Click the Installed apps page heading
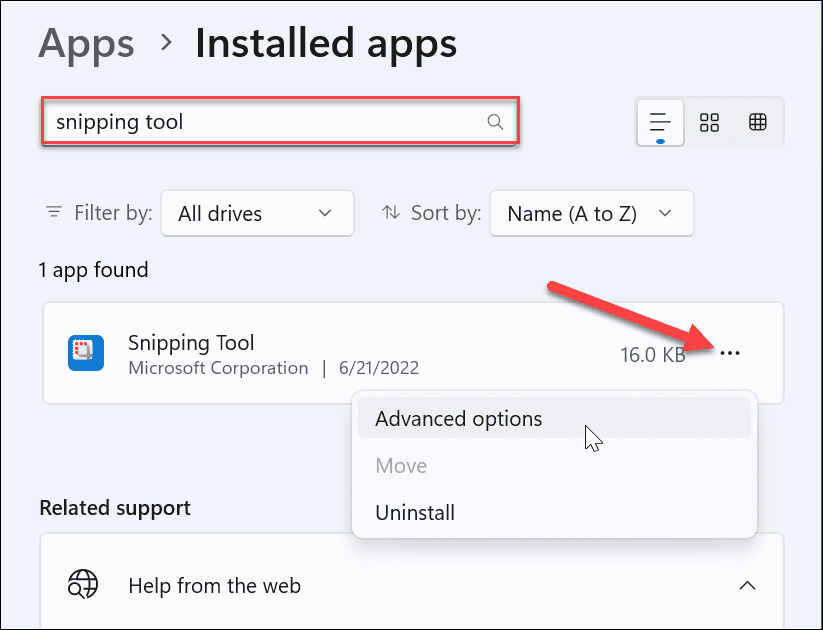823x630 pixels. [326, 43]
